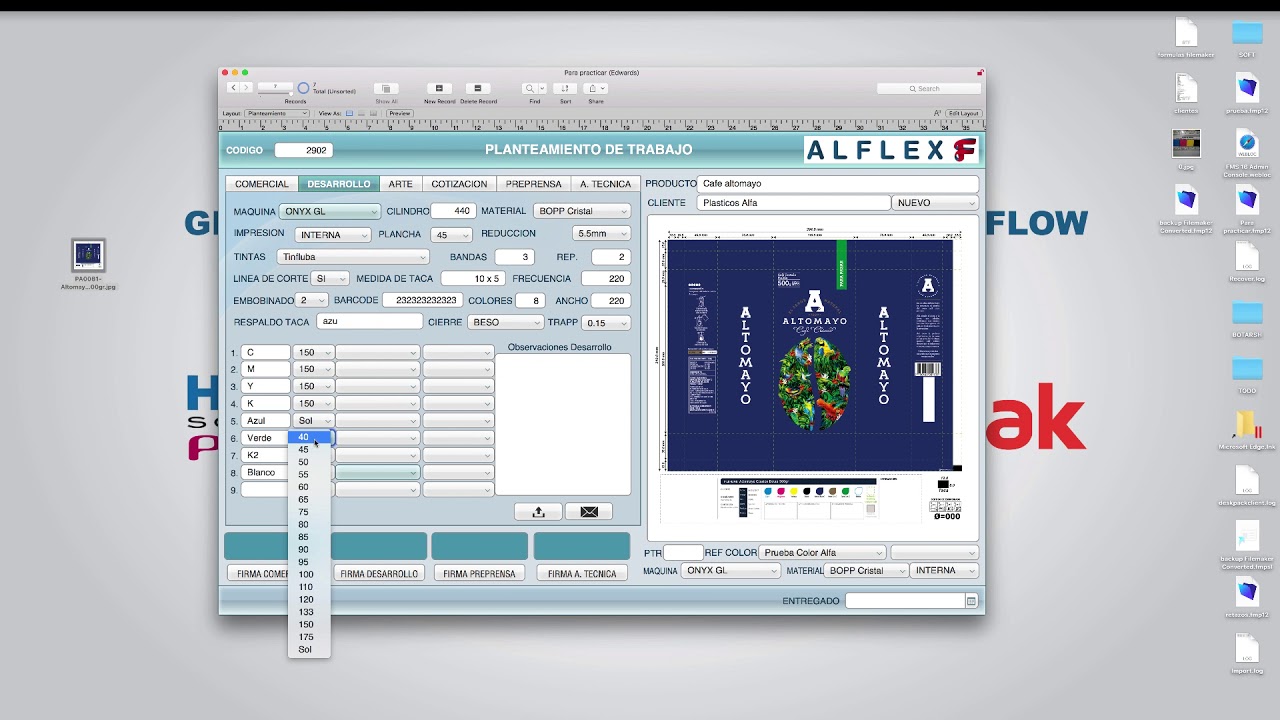1280x720 pixels.
Task: Click the FIRMA PREPRENSA button
Action: tap(479, 574)
